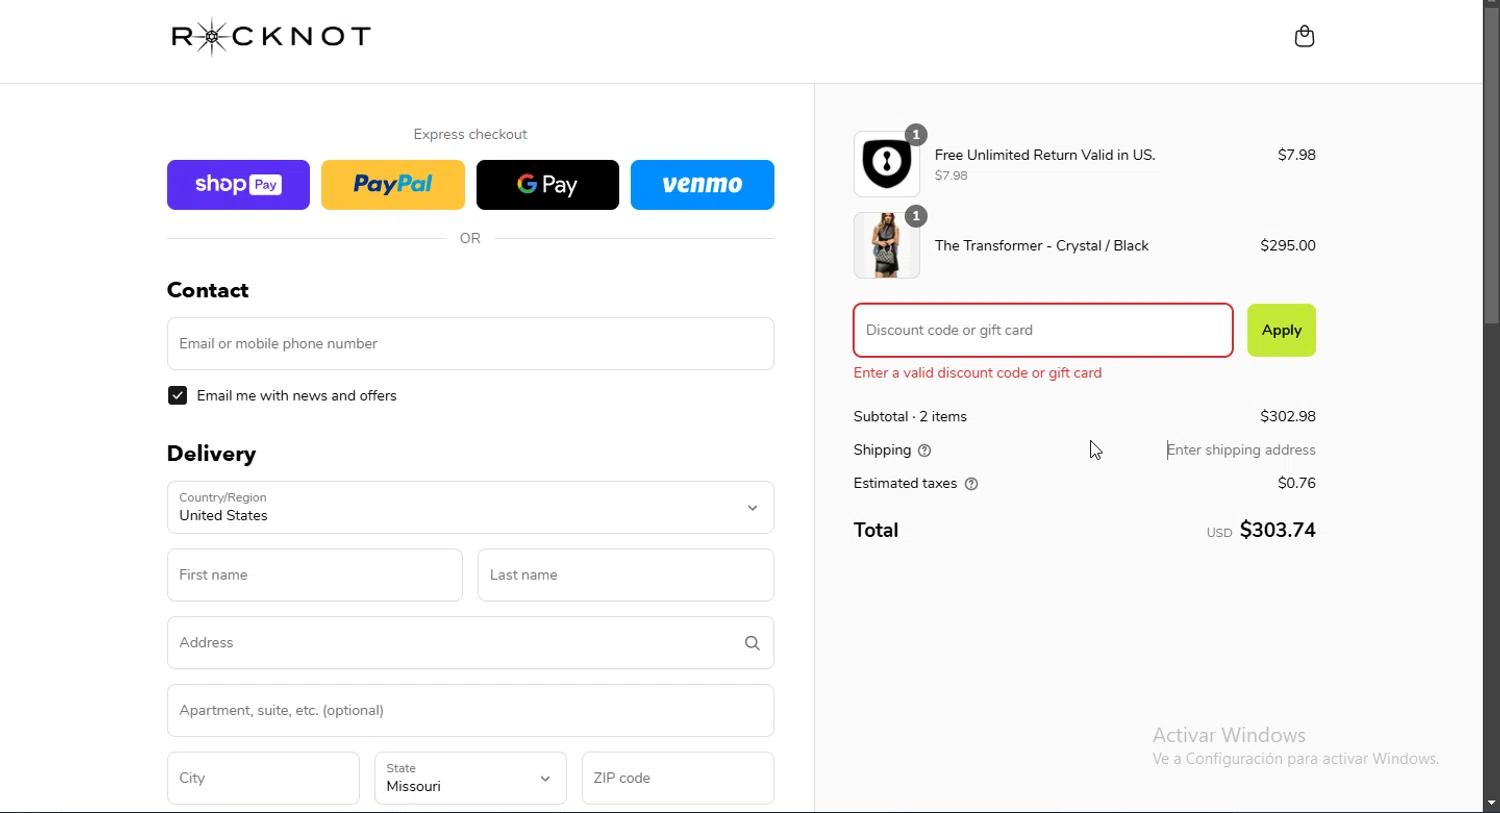Click the Apartment, suite, etc. field

point(470,711)
